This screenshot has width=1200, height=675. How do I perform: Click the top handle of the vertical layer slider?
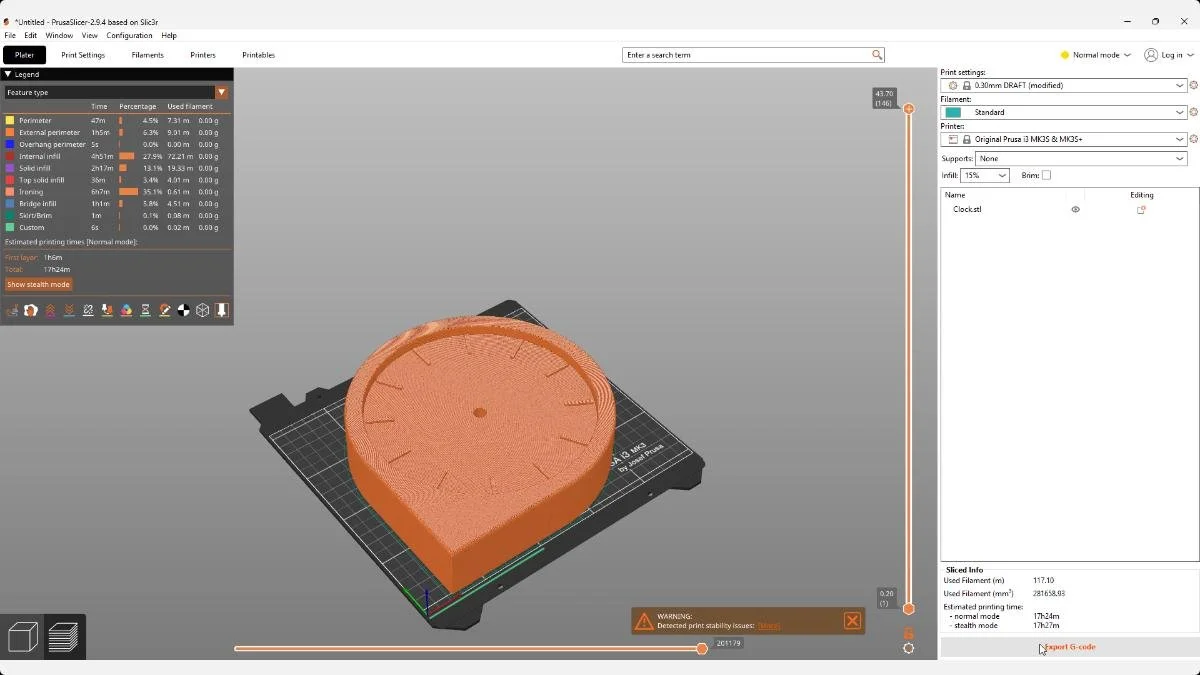tap(908, 108)
